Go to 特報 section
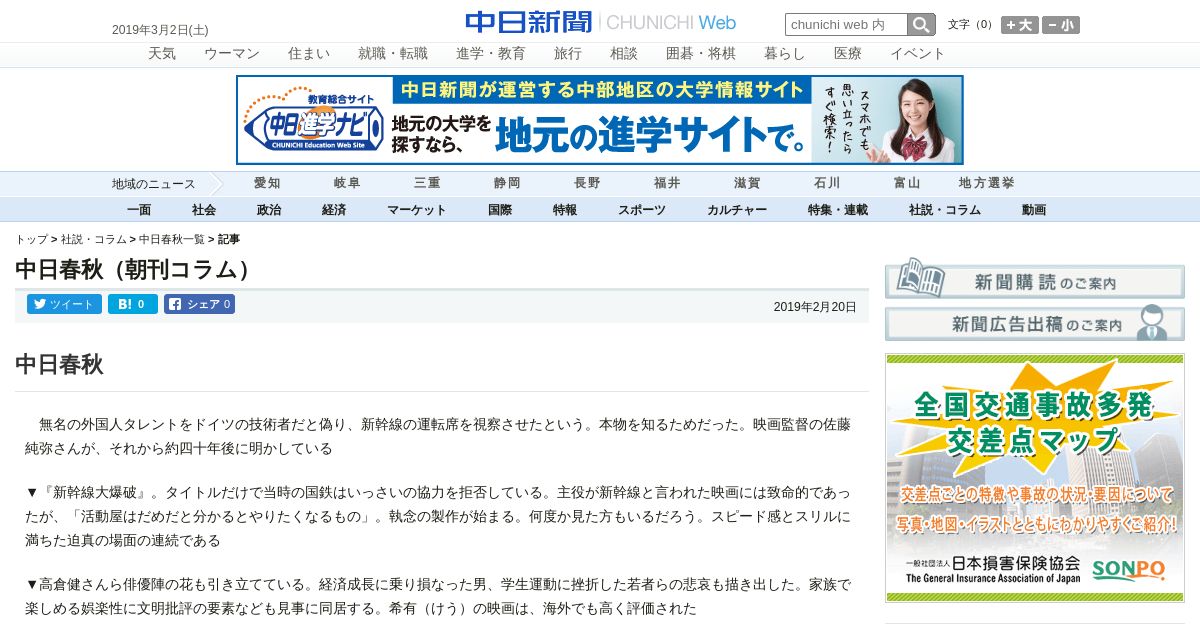This screenshot has height=630, width=1200. [x=565, y=210]
